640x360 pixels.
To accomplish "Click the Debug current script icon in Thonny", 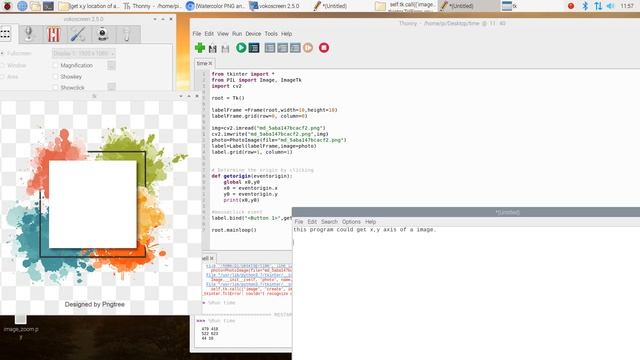I will (x=254, y=48).
